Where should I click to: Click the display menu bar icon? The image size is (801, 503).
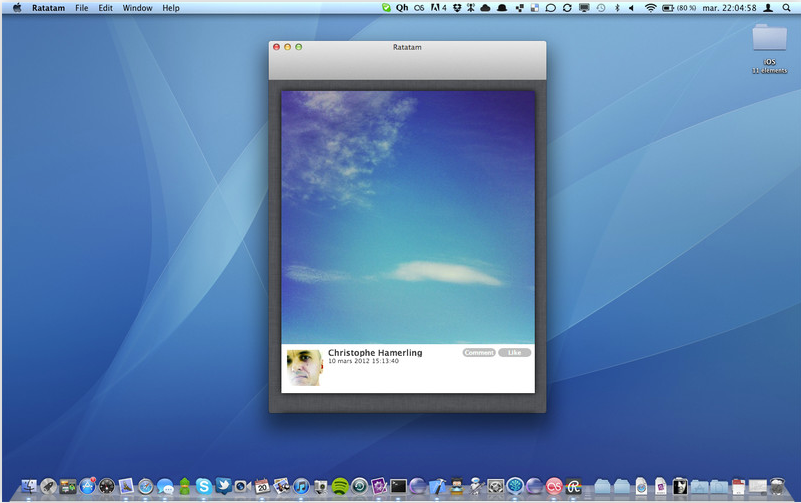584,8
